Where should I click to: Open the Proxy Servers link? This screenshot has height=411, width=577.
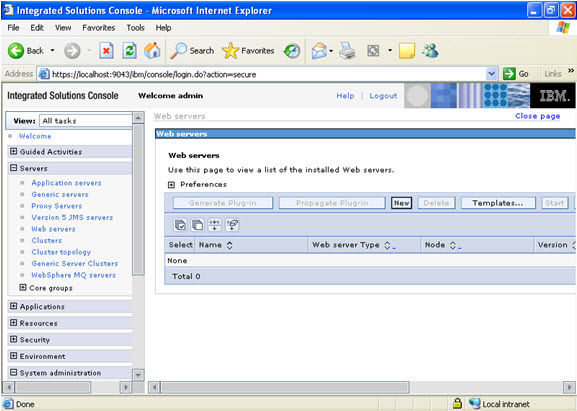[x=57, y=206]
